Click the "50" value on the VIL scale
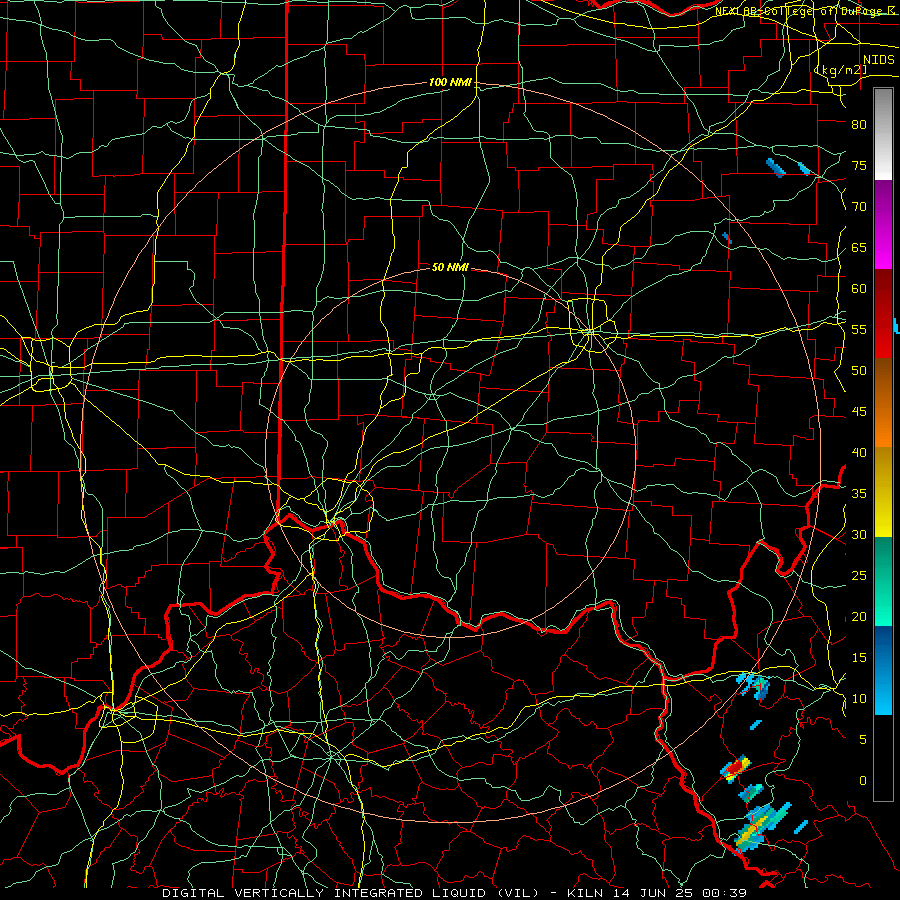 tap(859, 371)
